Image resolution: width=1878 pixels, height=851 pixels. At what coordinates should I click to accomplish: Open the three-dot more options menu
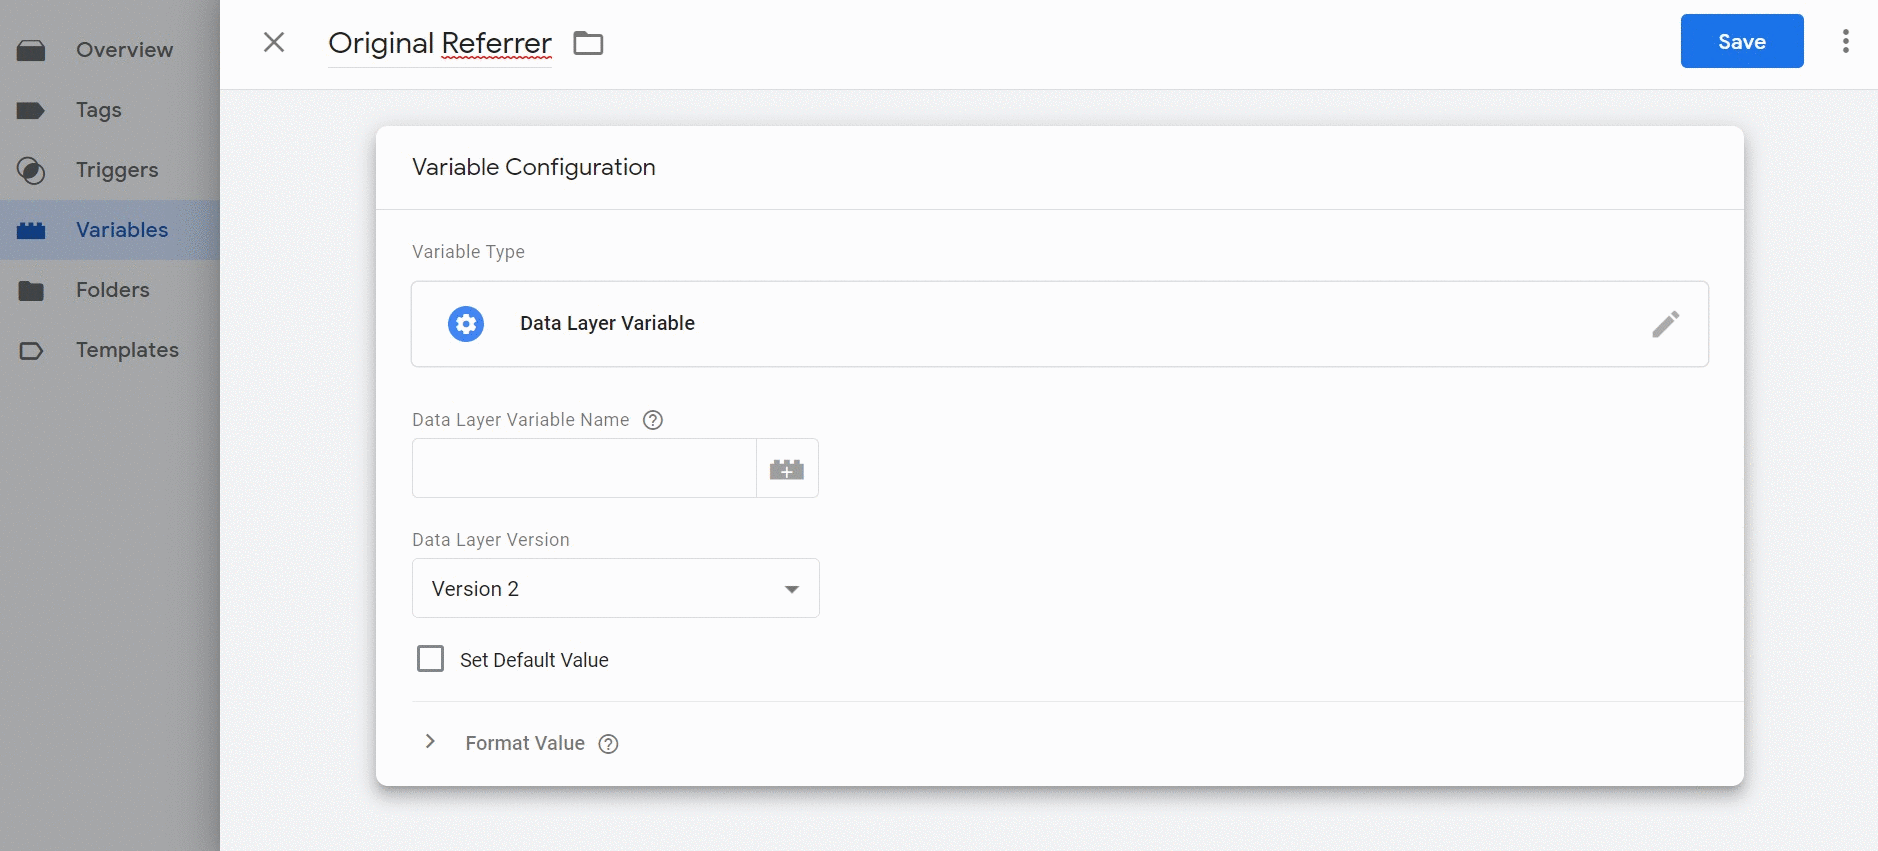(x=1845, y=41)
